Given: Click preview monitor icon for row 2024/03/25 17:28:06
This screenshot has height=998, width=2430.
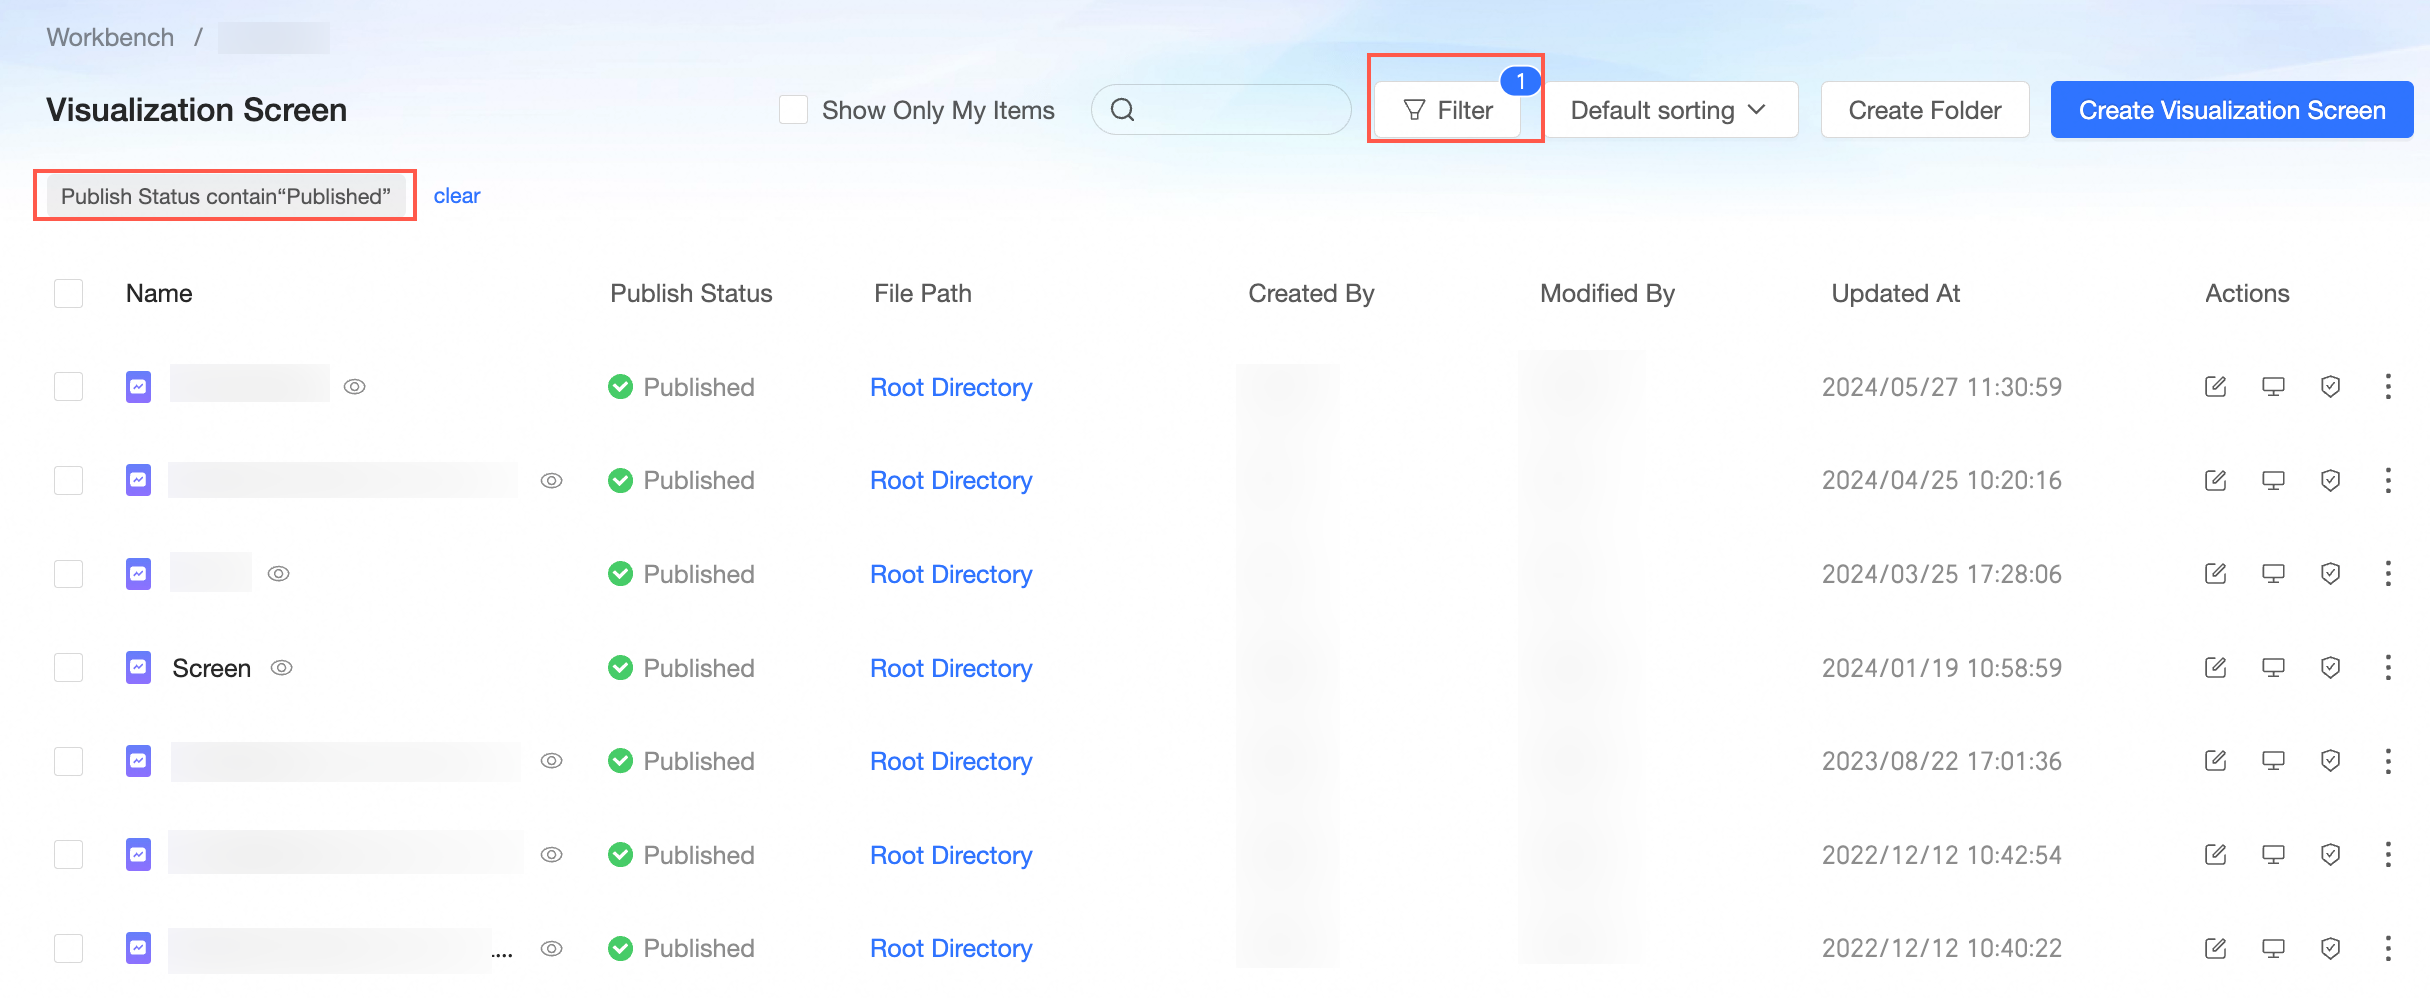Looking at the screenshot, I should 2273,574.
